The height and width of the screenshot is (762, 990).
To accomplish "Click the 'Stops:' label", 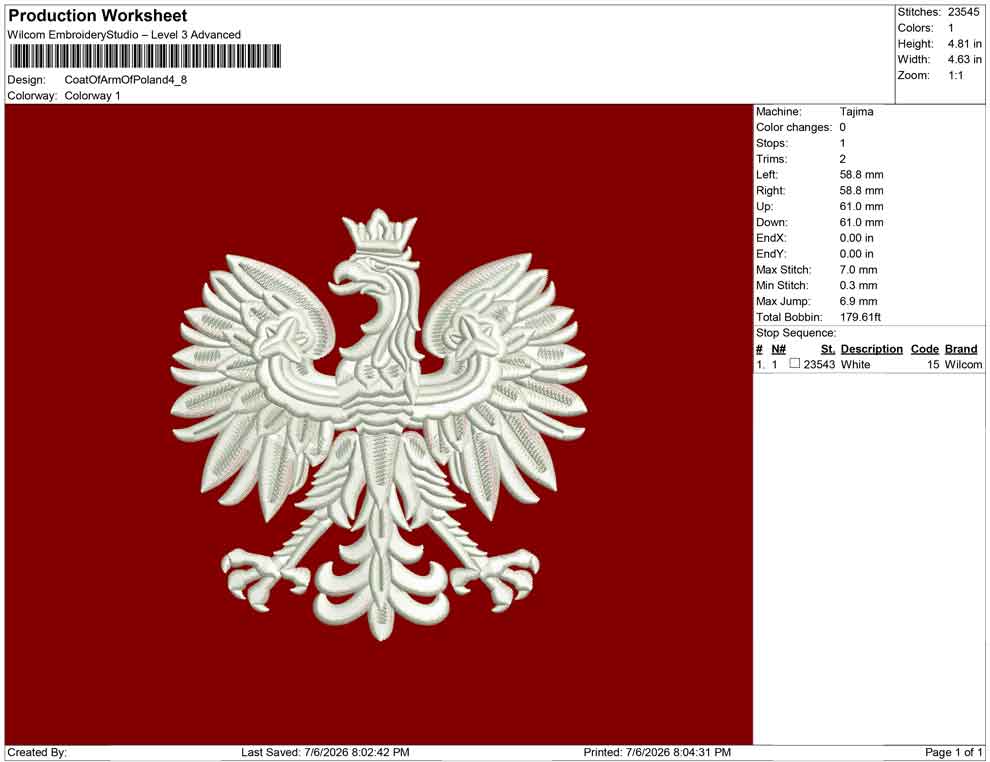I will [x=772, y=143].
